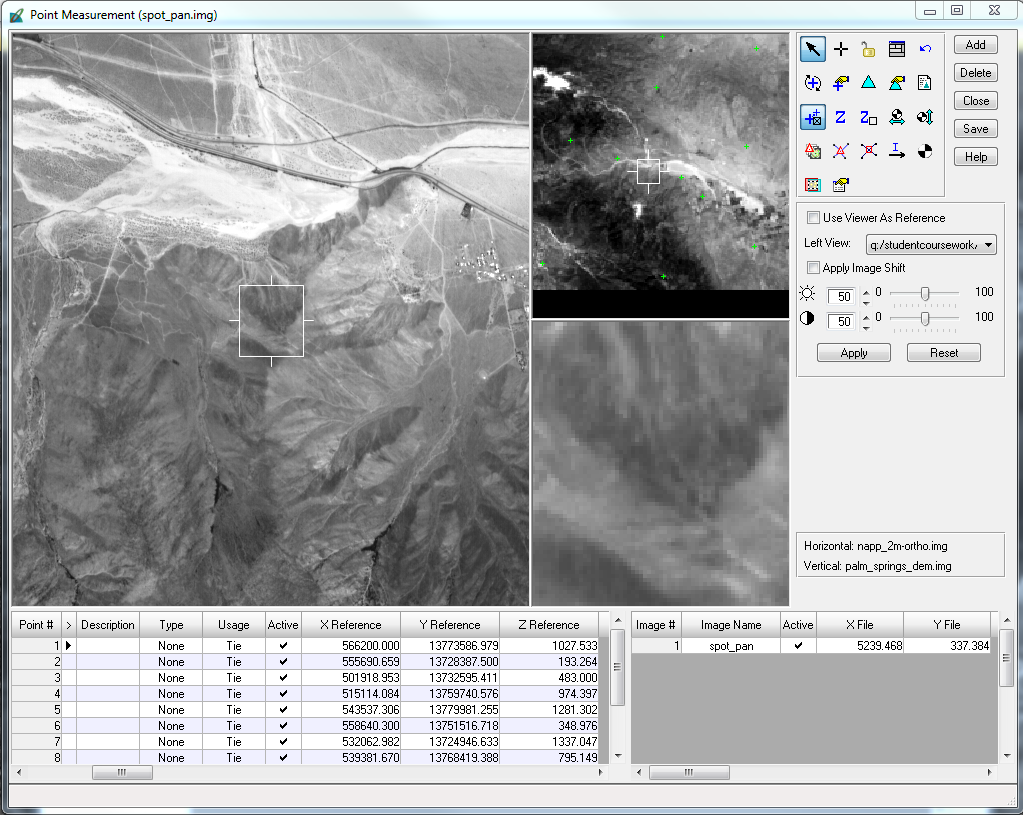Select X Reference column header
Viewport: 1023px width, 815px height.
(x=350, y=625)
